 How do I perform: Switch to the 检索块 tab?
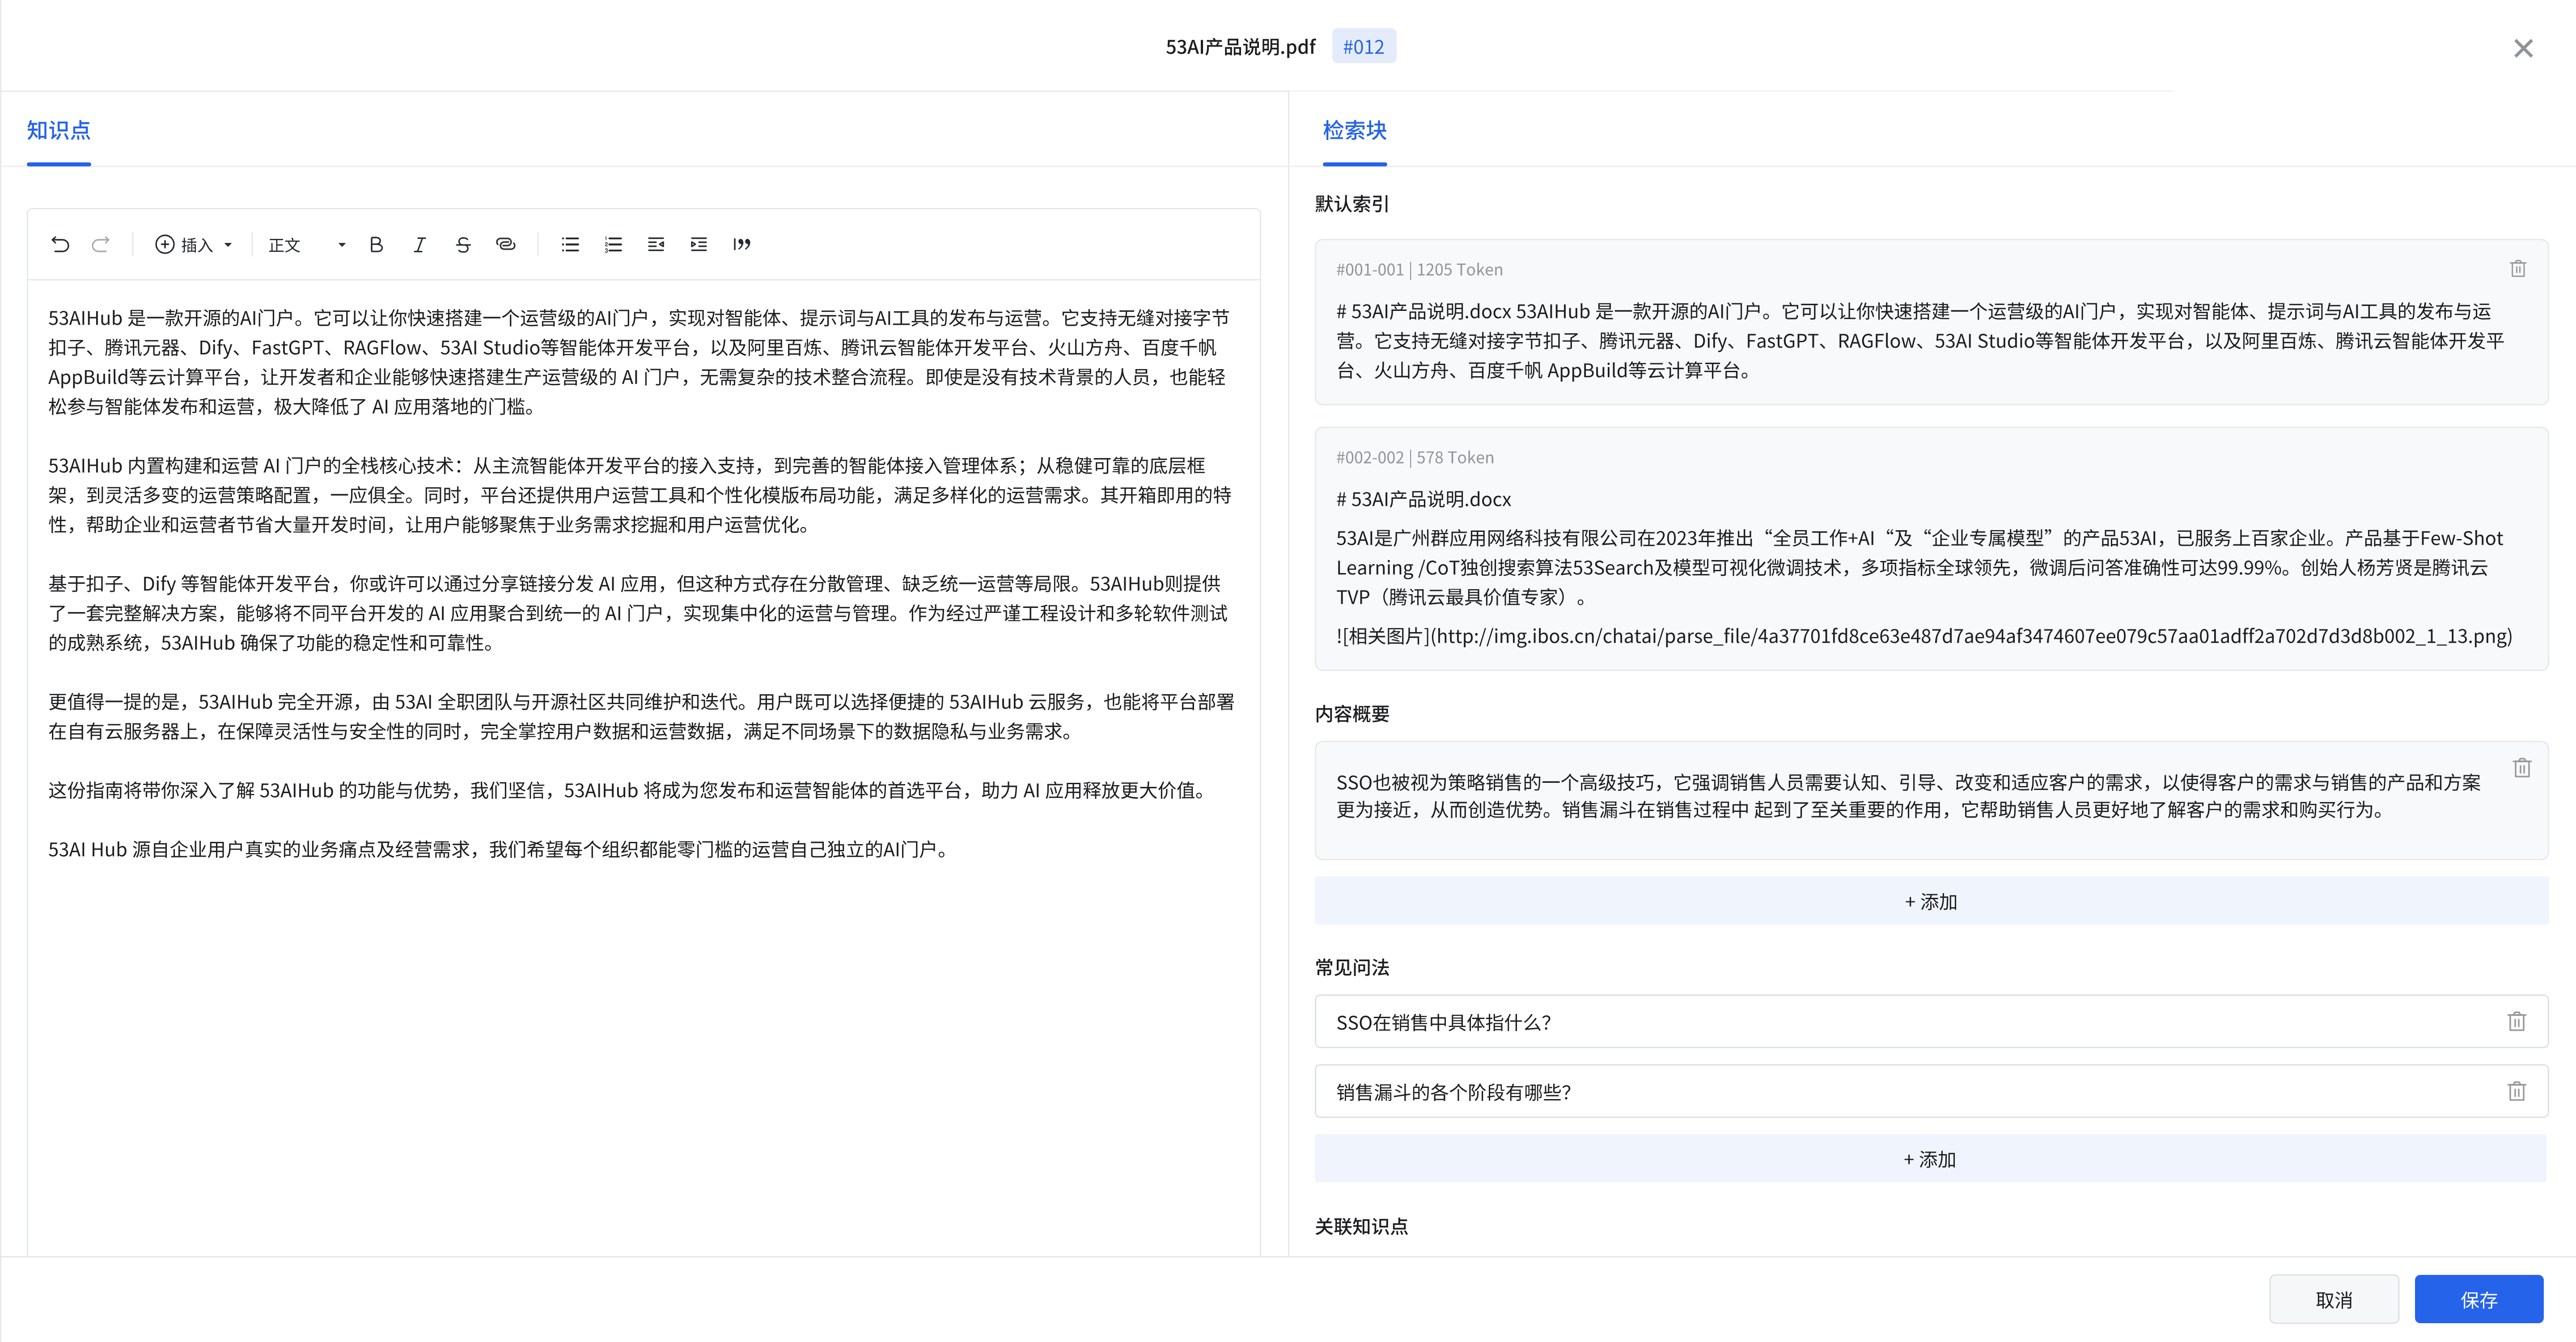click(x=1354, y=130)
